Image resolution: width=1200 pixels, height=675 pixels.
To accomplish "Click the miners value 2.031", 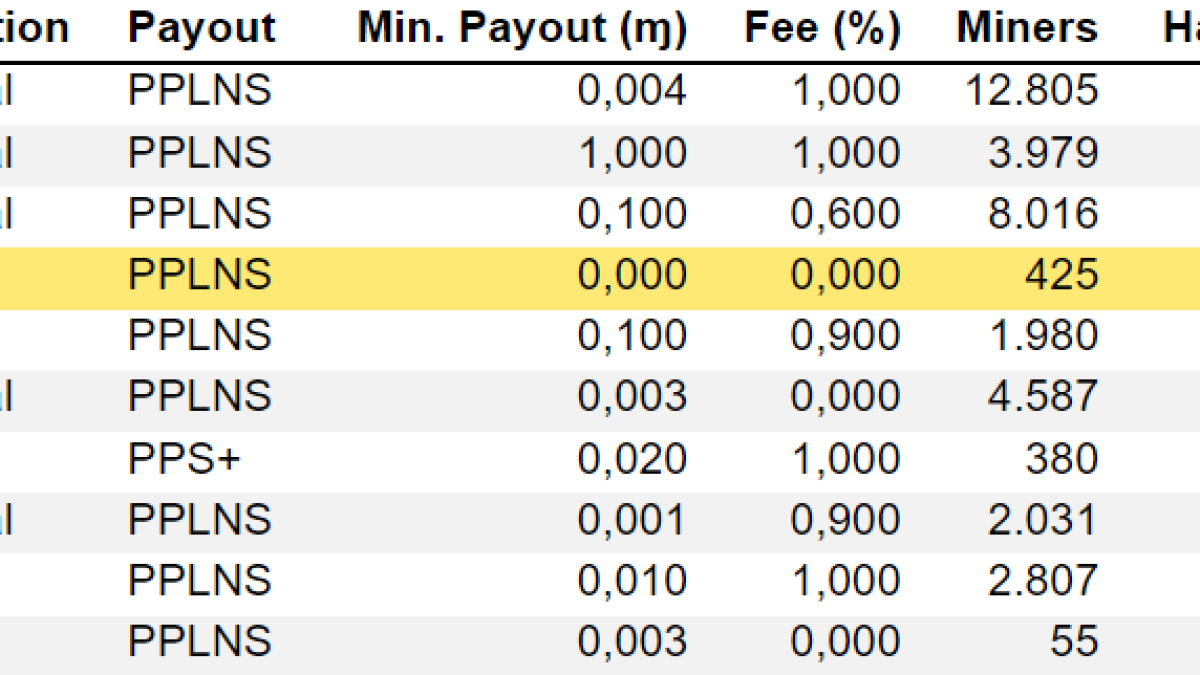I will click(1043, 520).
